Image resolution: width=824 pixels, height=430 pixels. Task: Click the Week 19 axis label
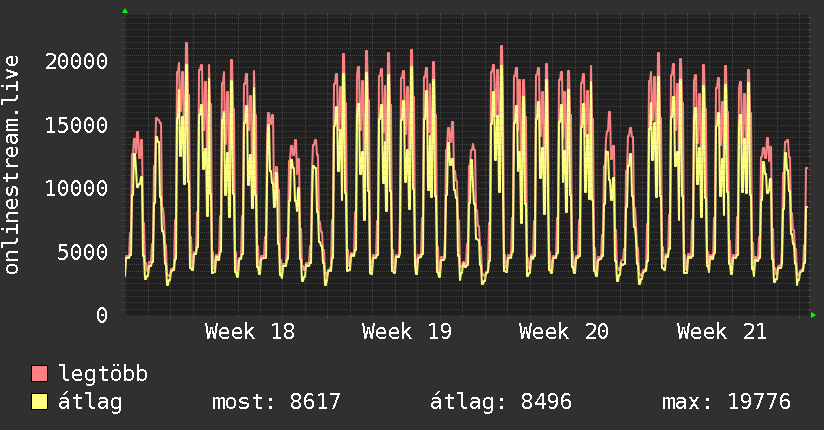pos(407,332)
